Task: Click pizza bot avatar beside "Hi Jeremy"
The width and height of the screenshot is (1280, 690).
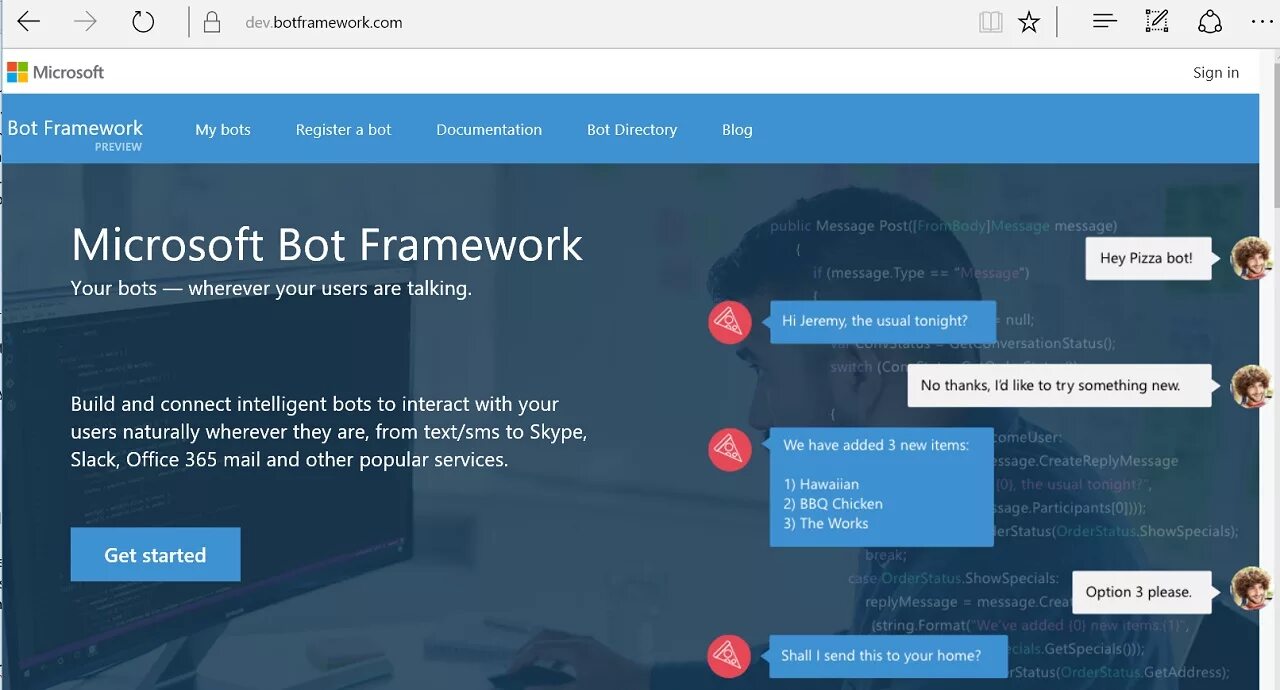Action: 729,322
